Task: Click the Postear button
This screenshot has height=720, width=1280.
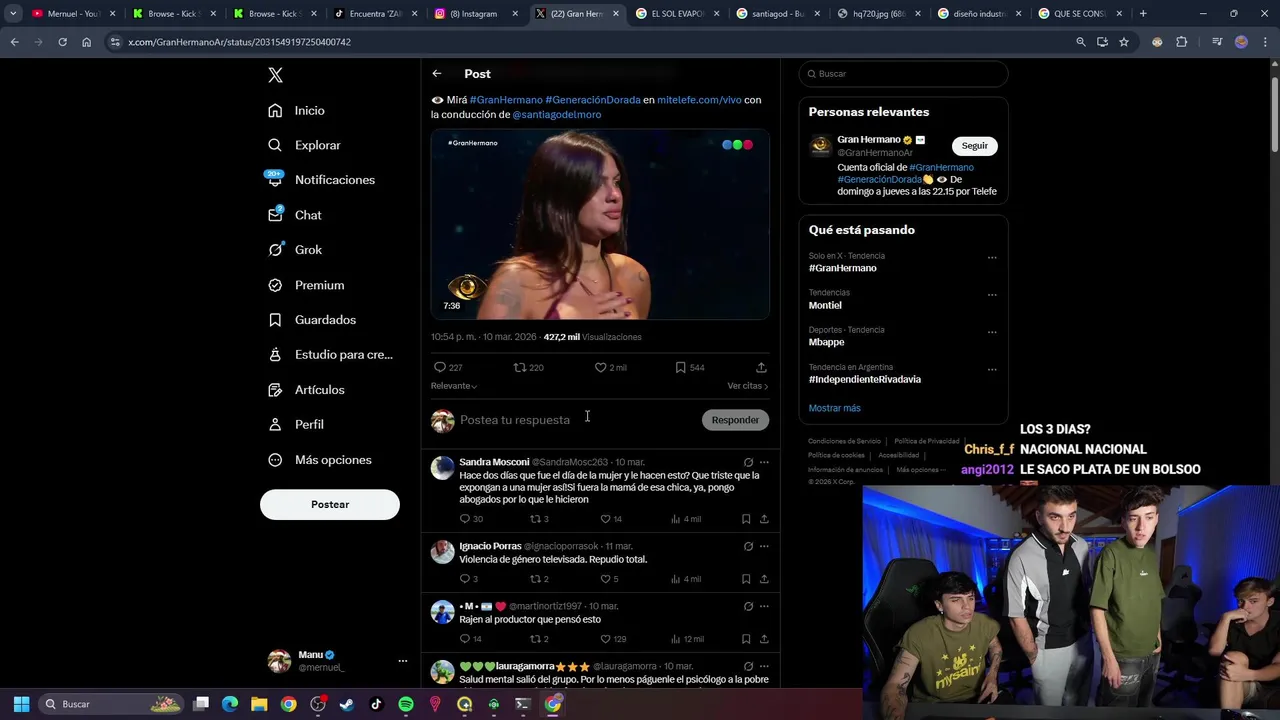Action: pyautogui.click(x=330, y=505)
